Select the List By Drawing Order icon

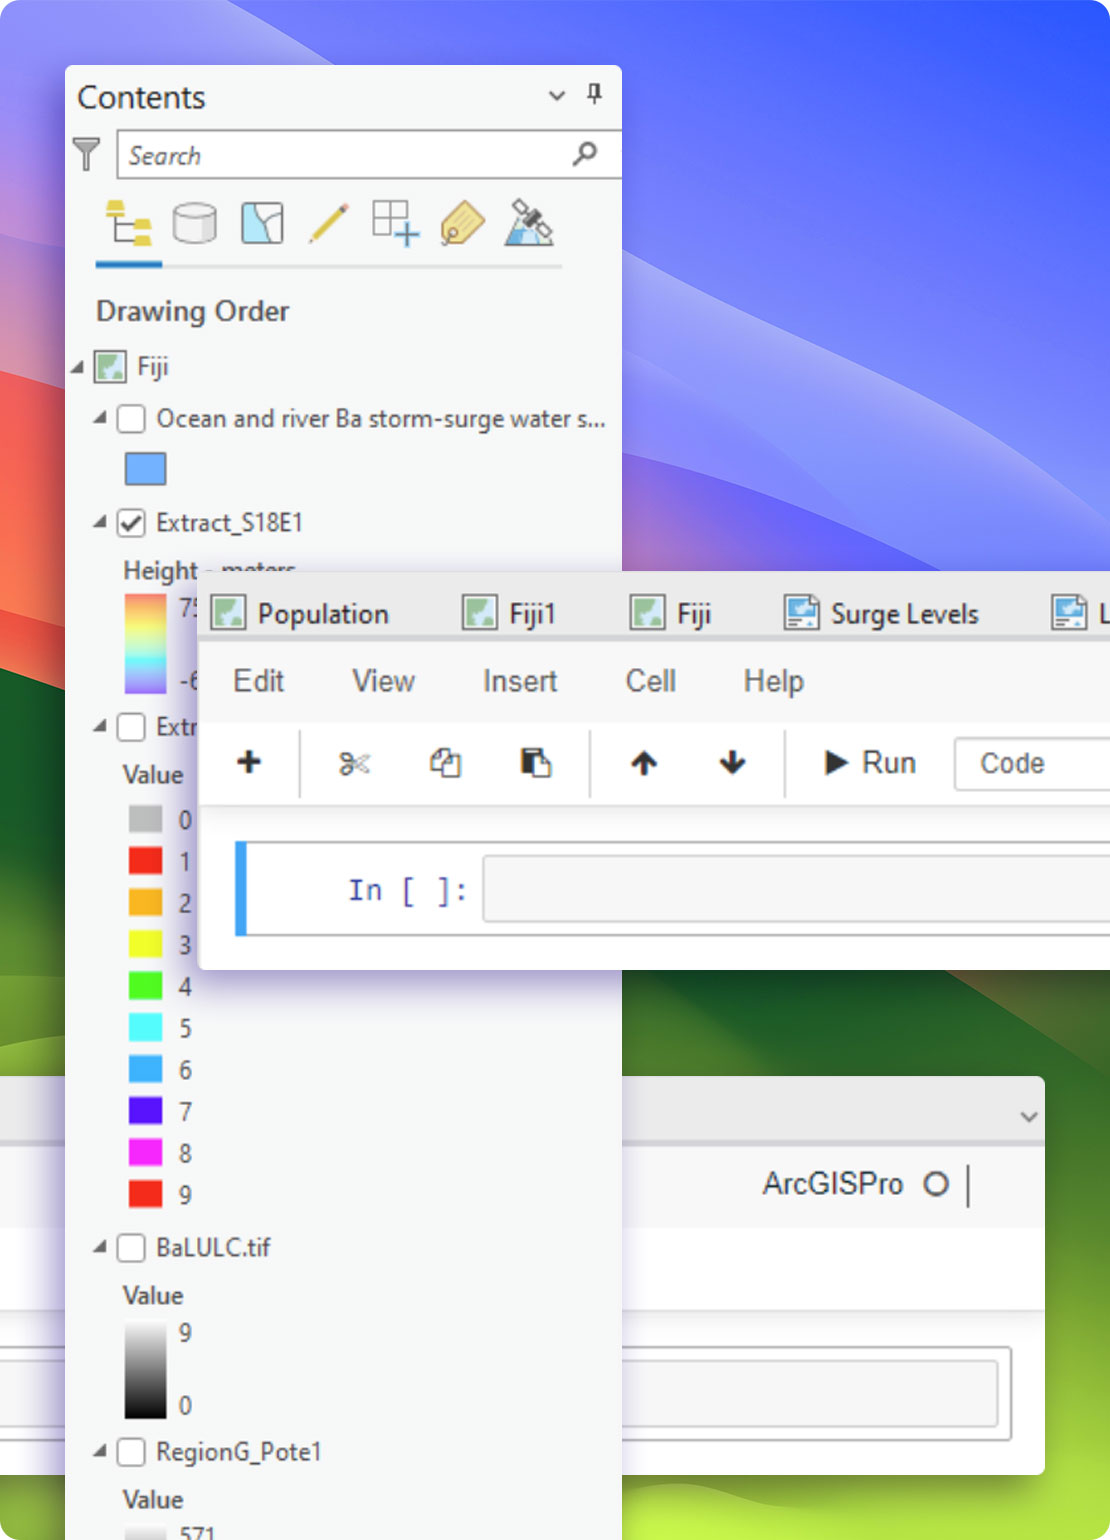pos(128,223)
